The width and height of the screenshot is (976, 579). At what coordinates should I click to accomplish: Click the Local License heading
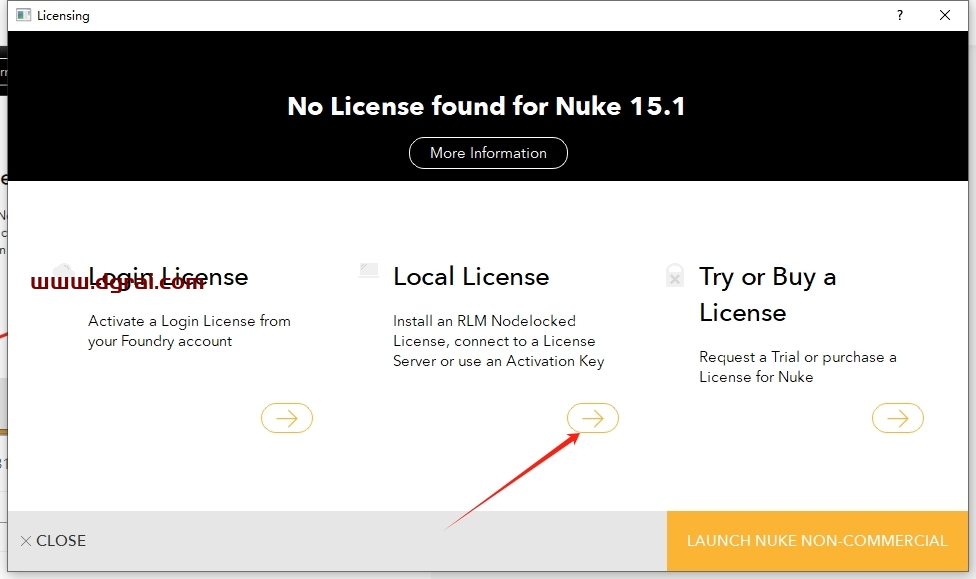(471, 276)
